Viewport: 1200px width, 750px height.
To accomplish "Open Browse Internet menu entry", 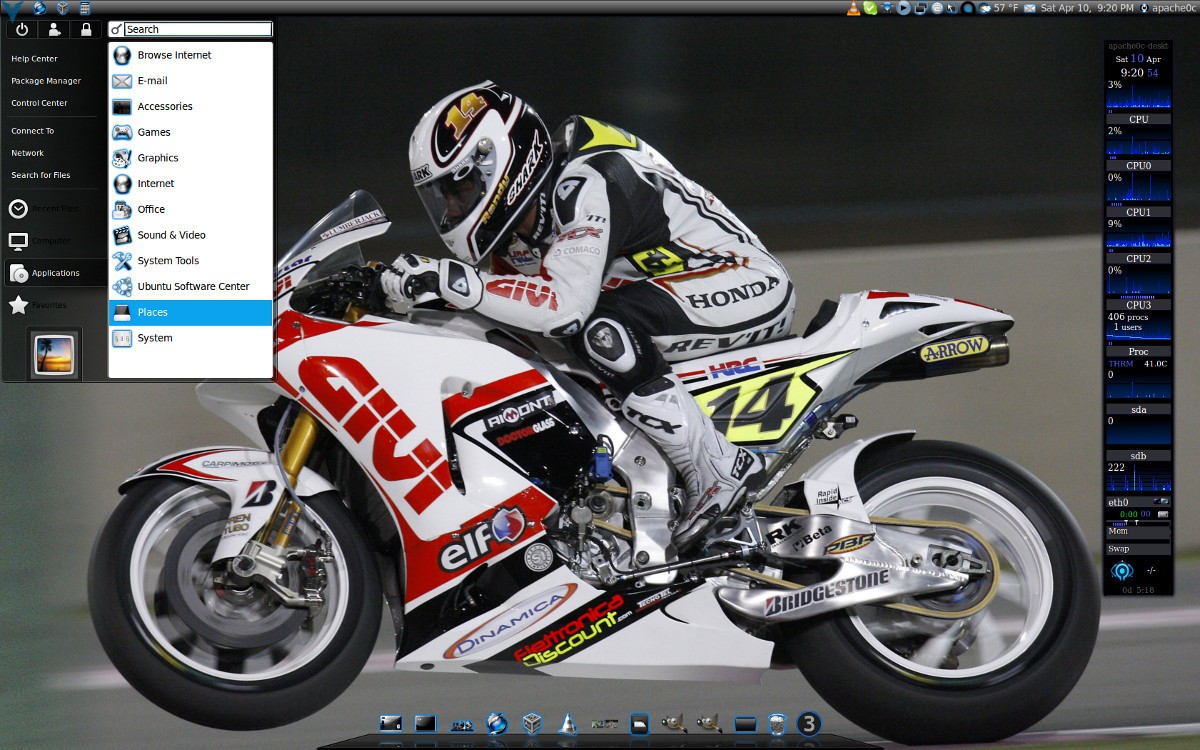I will click(x=190, y=55).
